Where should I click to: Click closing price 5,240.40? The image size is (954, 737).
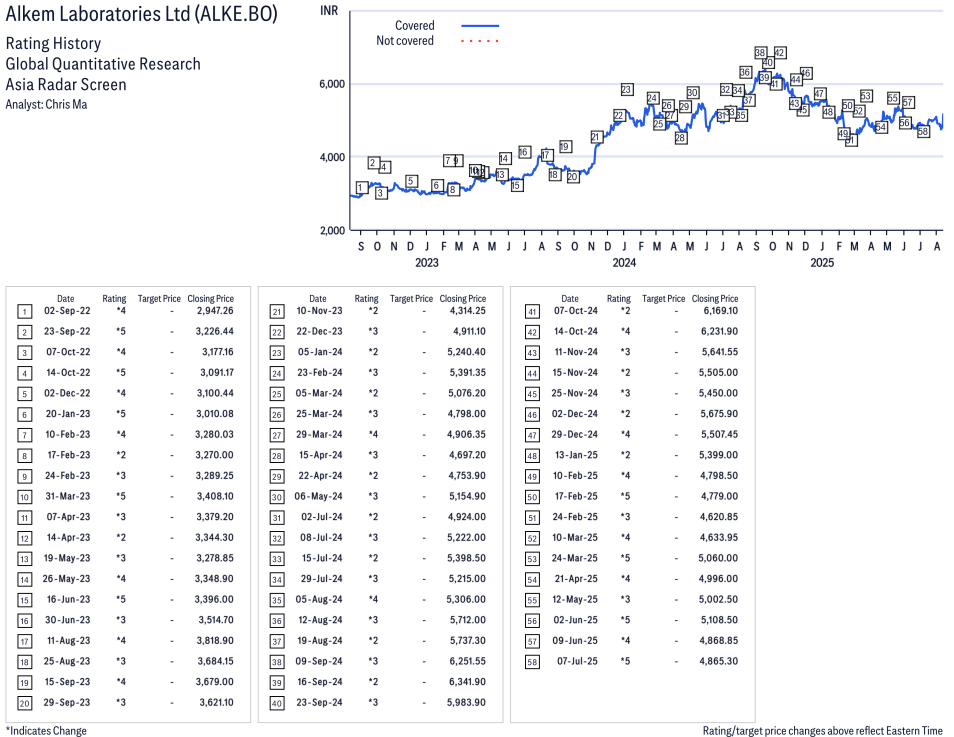pyautogui.click(x=467, y=352)
